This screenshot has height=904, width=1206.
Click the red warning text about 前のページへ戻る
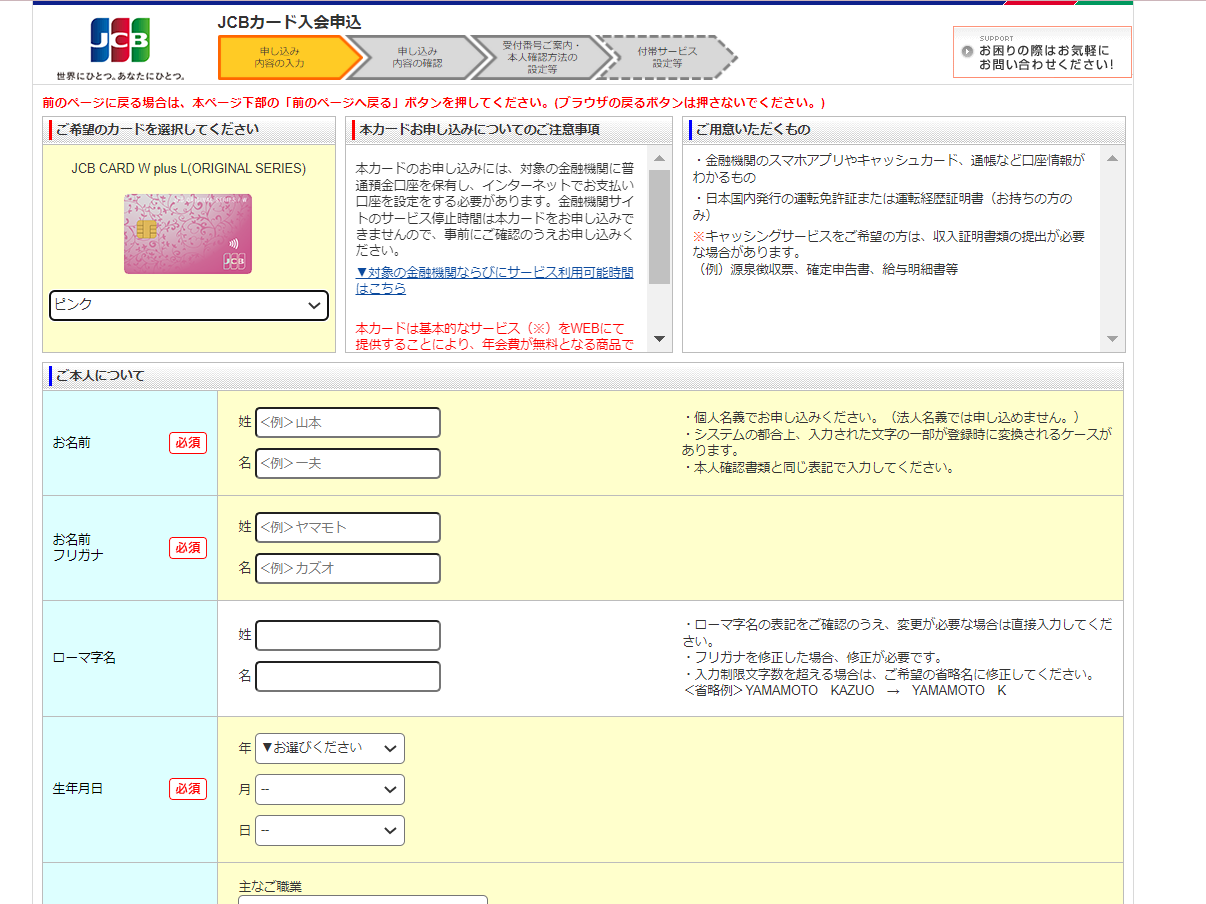[x=434, y=102]
